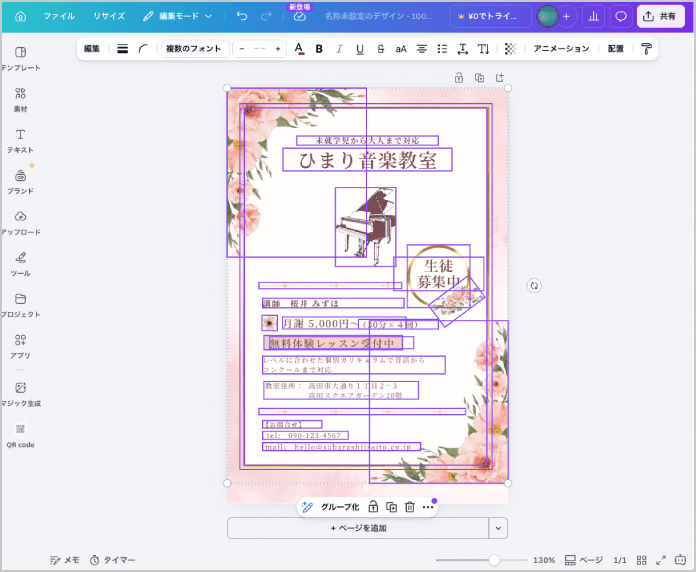696x572 pixels.
Task: Click グループ化 to group elements
Action: click(340, 507)
